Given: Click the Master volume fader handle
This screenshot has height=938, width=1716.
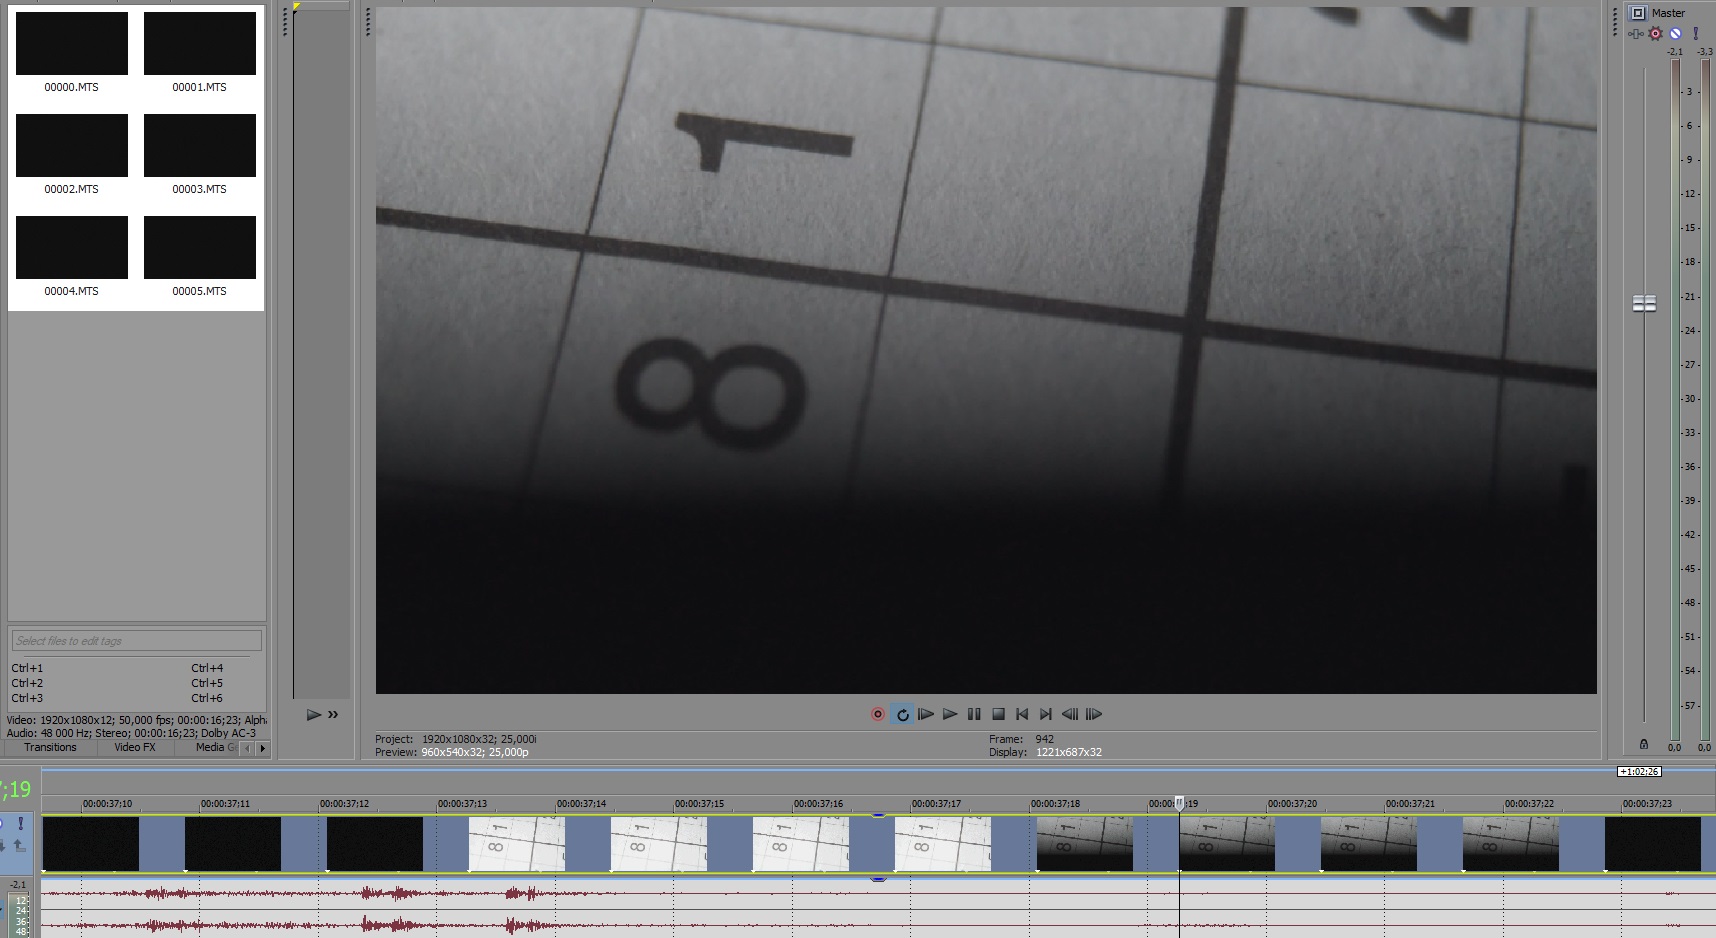Looking at the screenshot, I should [1644, 303].
